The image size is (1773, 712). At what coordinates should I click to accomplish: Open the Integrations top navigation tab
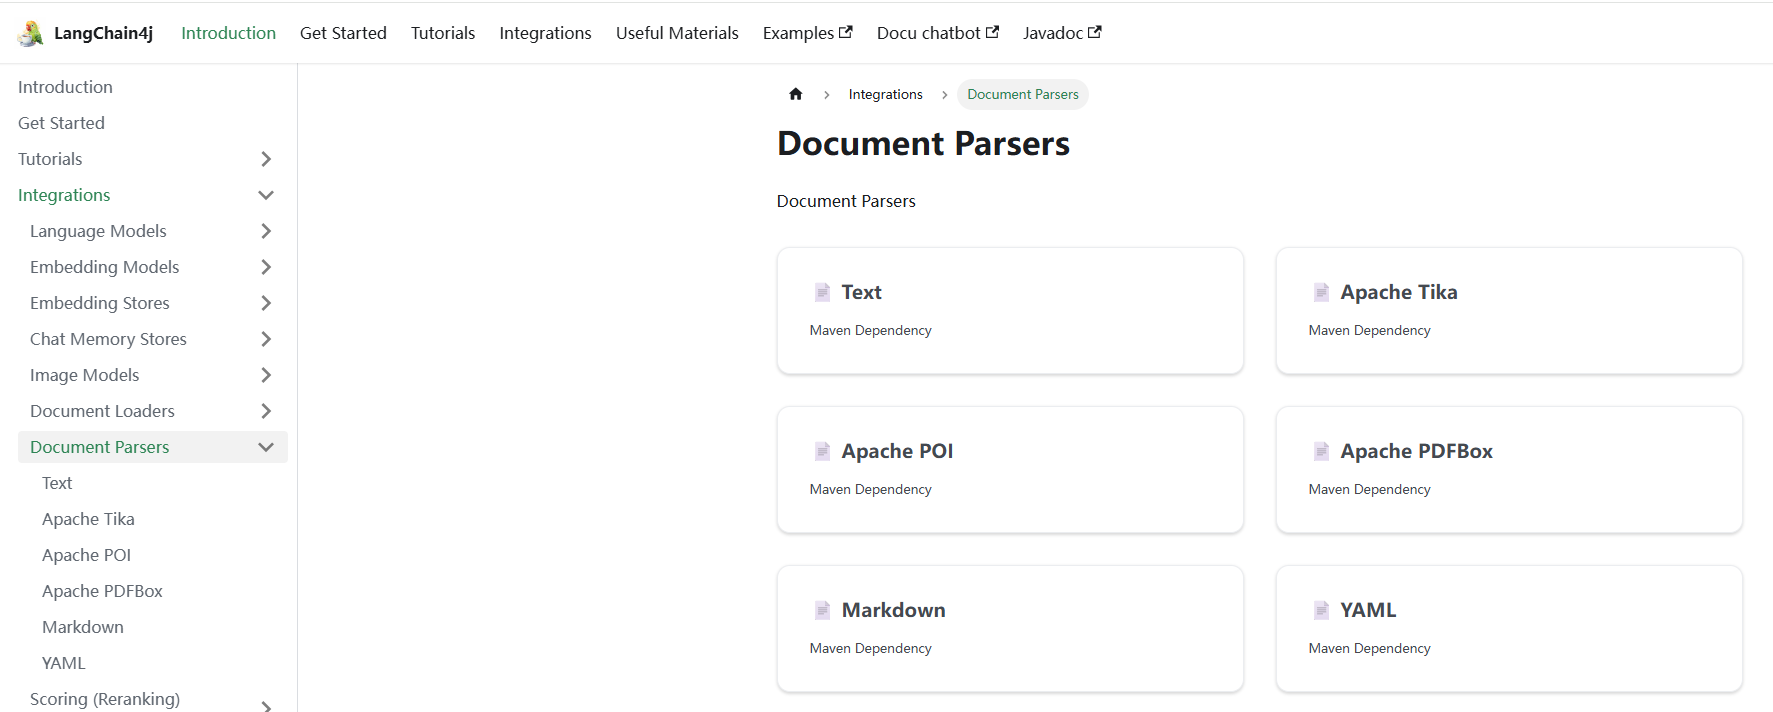tap(545, 33)
